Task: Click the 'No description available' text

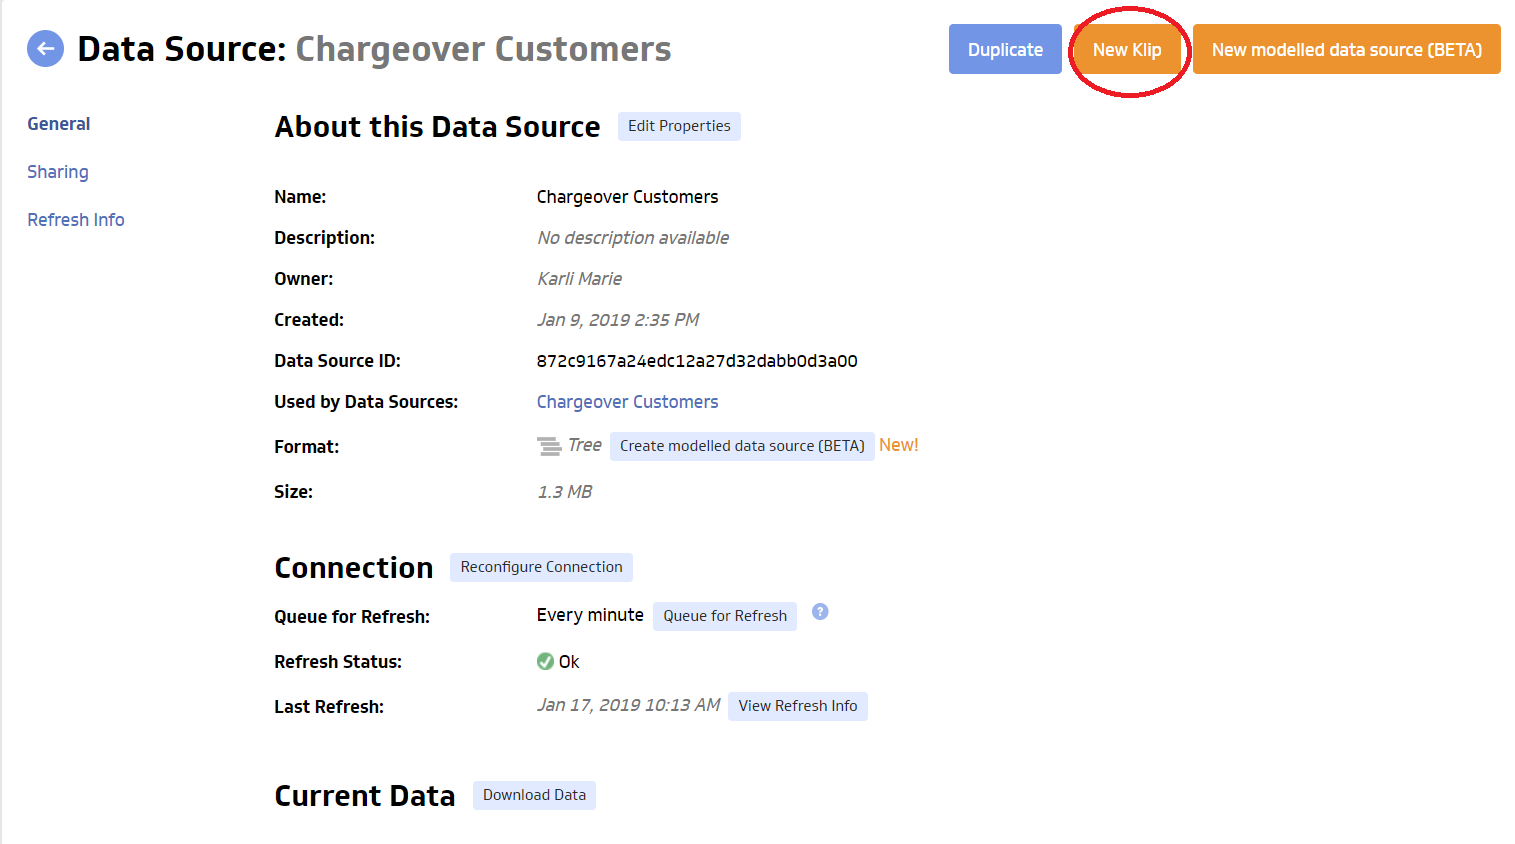Action: [633, 238]
